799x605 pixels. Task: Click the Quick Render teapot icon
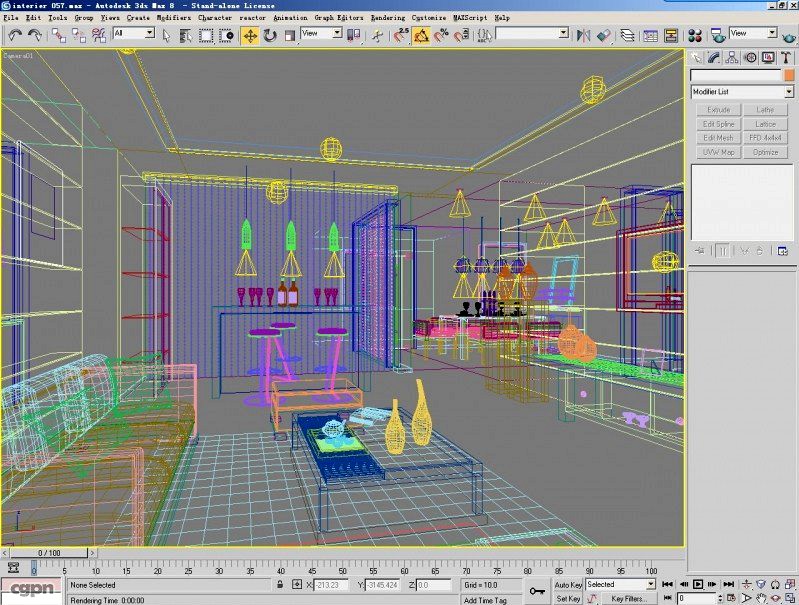tap(789, 37)
